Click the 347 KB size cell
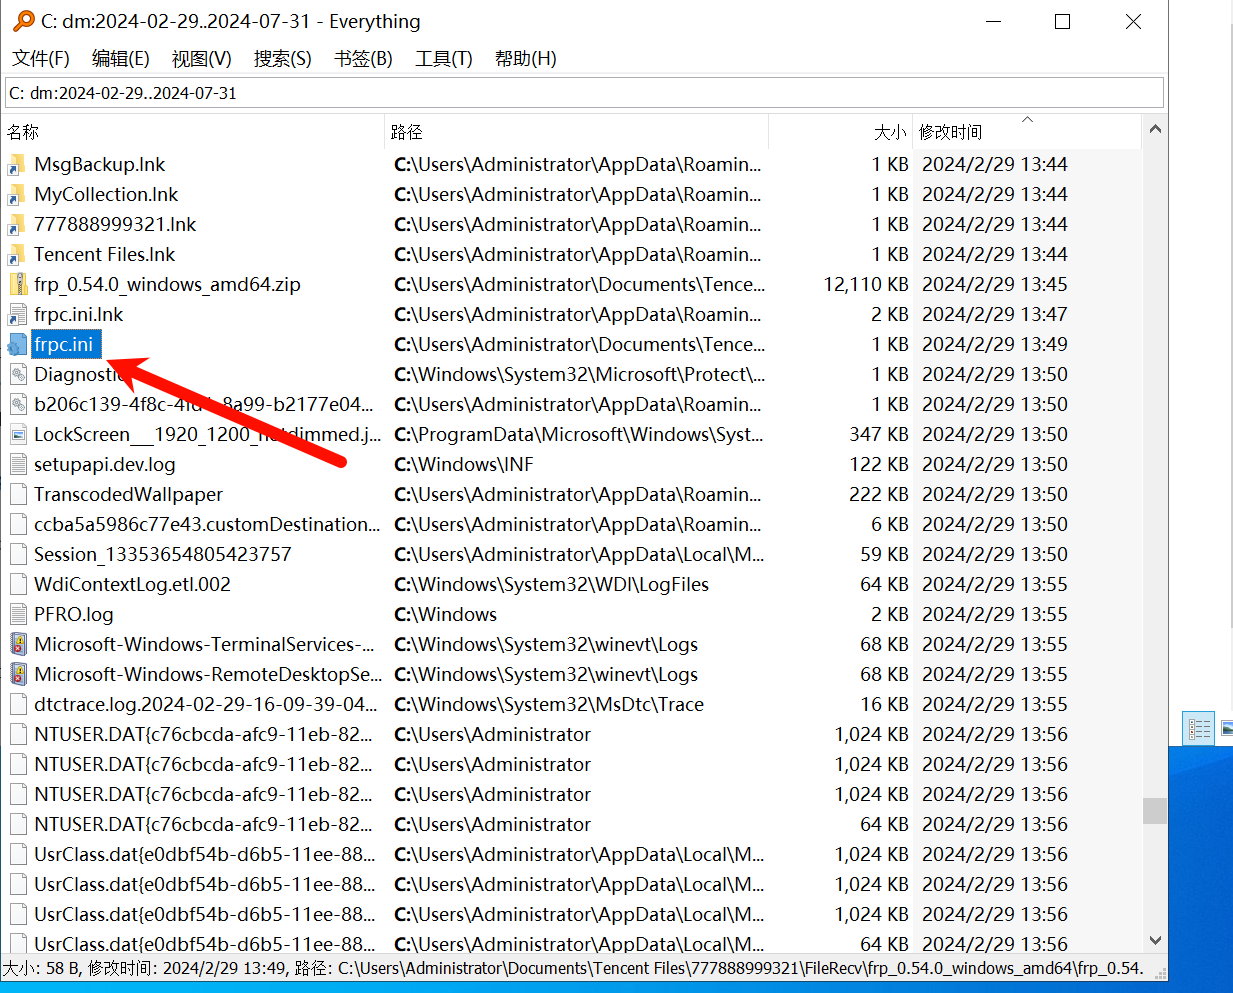 tap(879, 434)
